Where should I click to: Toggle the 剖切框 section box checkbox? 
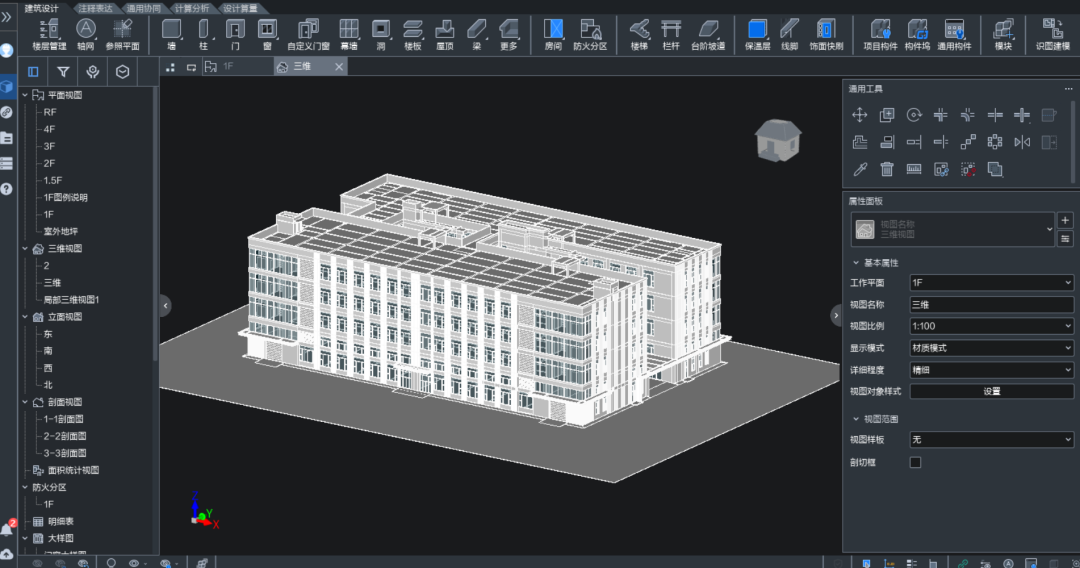pyautogui.click(x=915, y=462)
